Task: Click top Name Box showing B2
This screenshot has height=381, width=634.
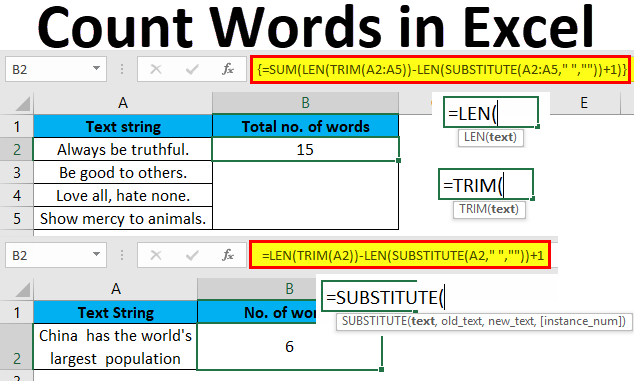Action: coord(56,69)
